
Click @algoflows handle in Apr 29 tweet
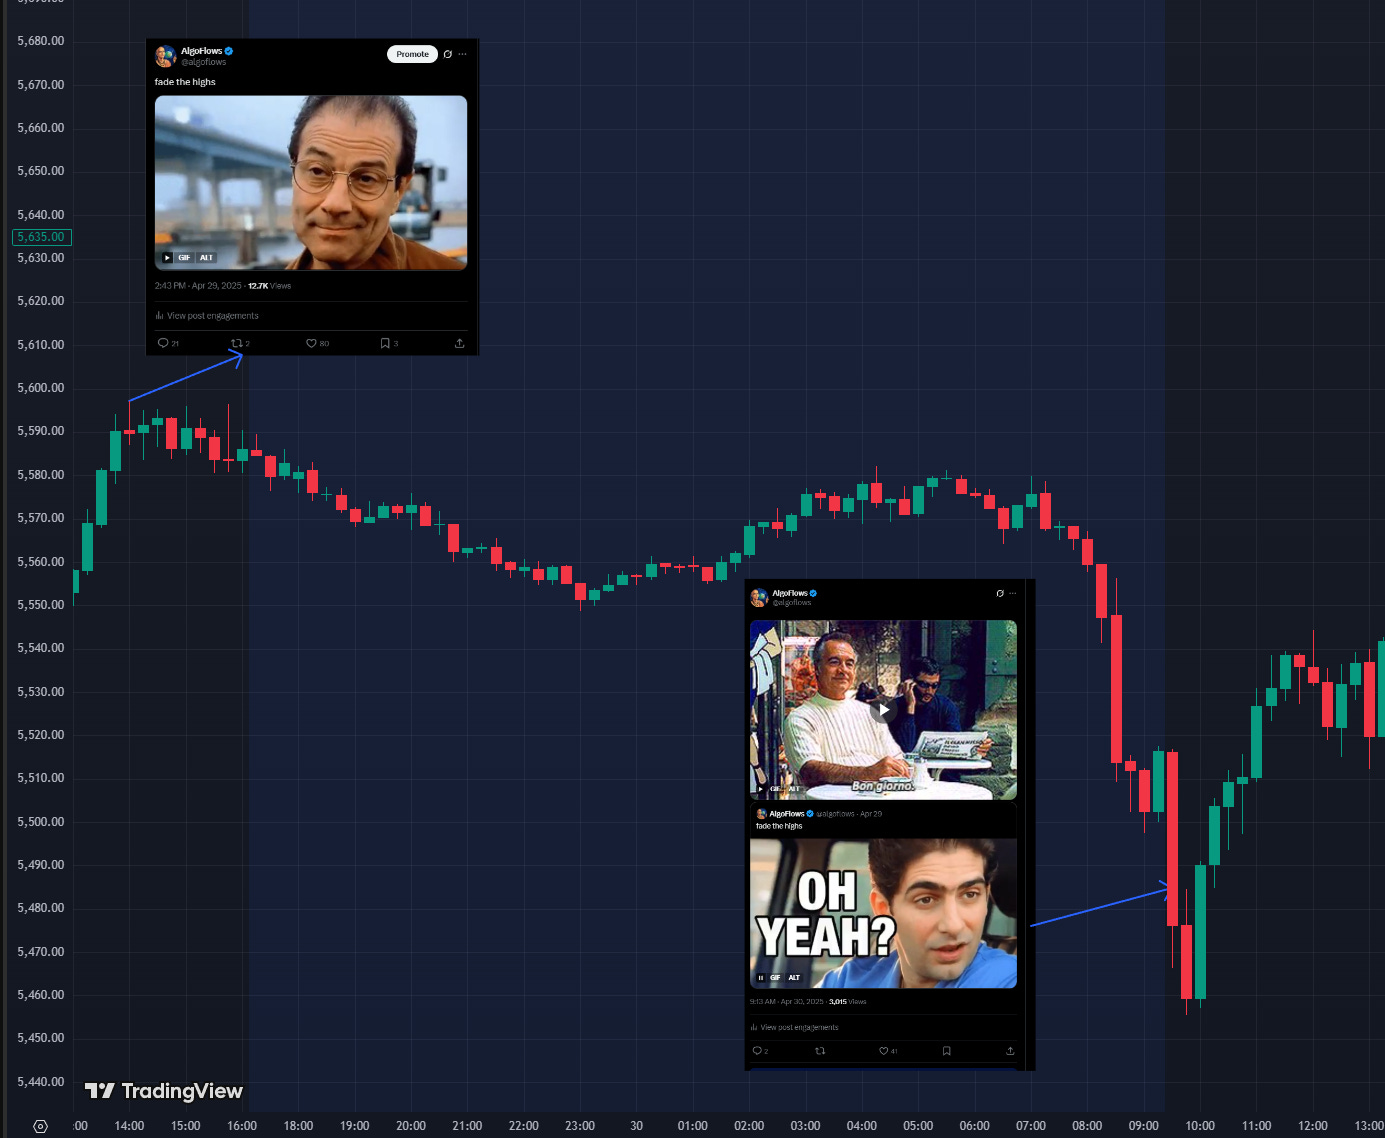pyautogui.click(x=204, y=62)
